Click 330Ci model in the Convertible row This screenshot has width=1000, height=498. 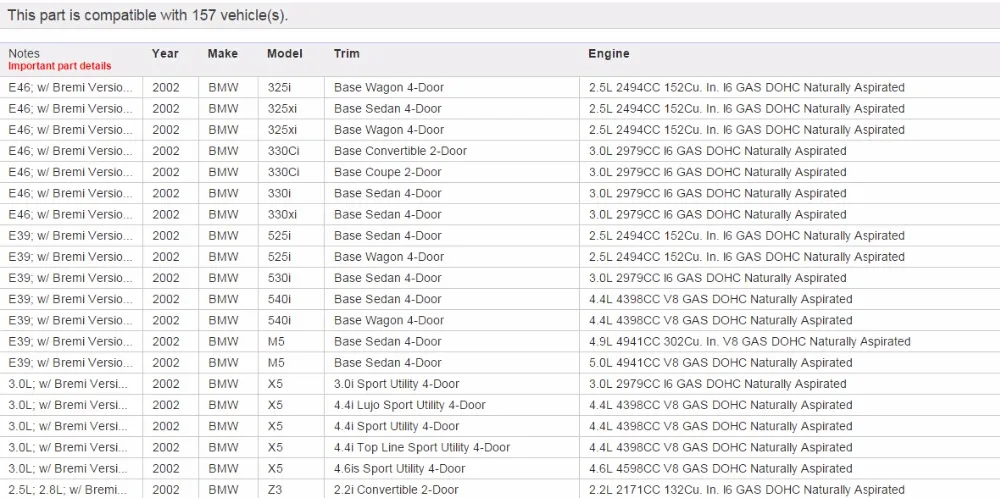[283, 151]
